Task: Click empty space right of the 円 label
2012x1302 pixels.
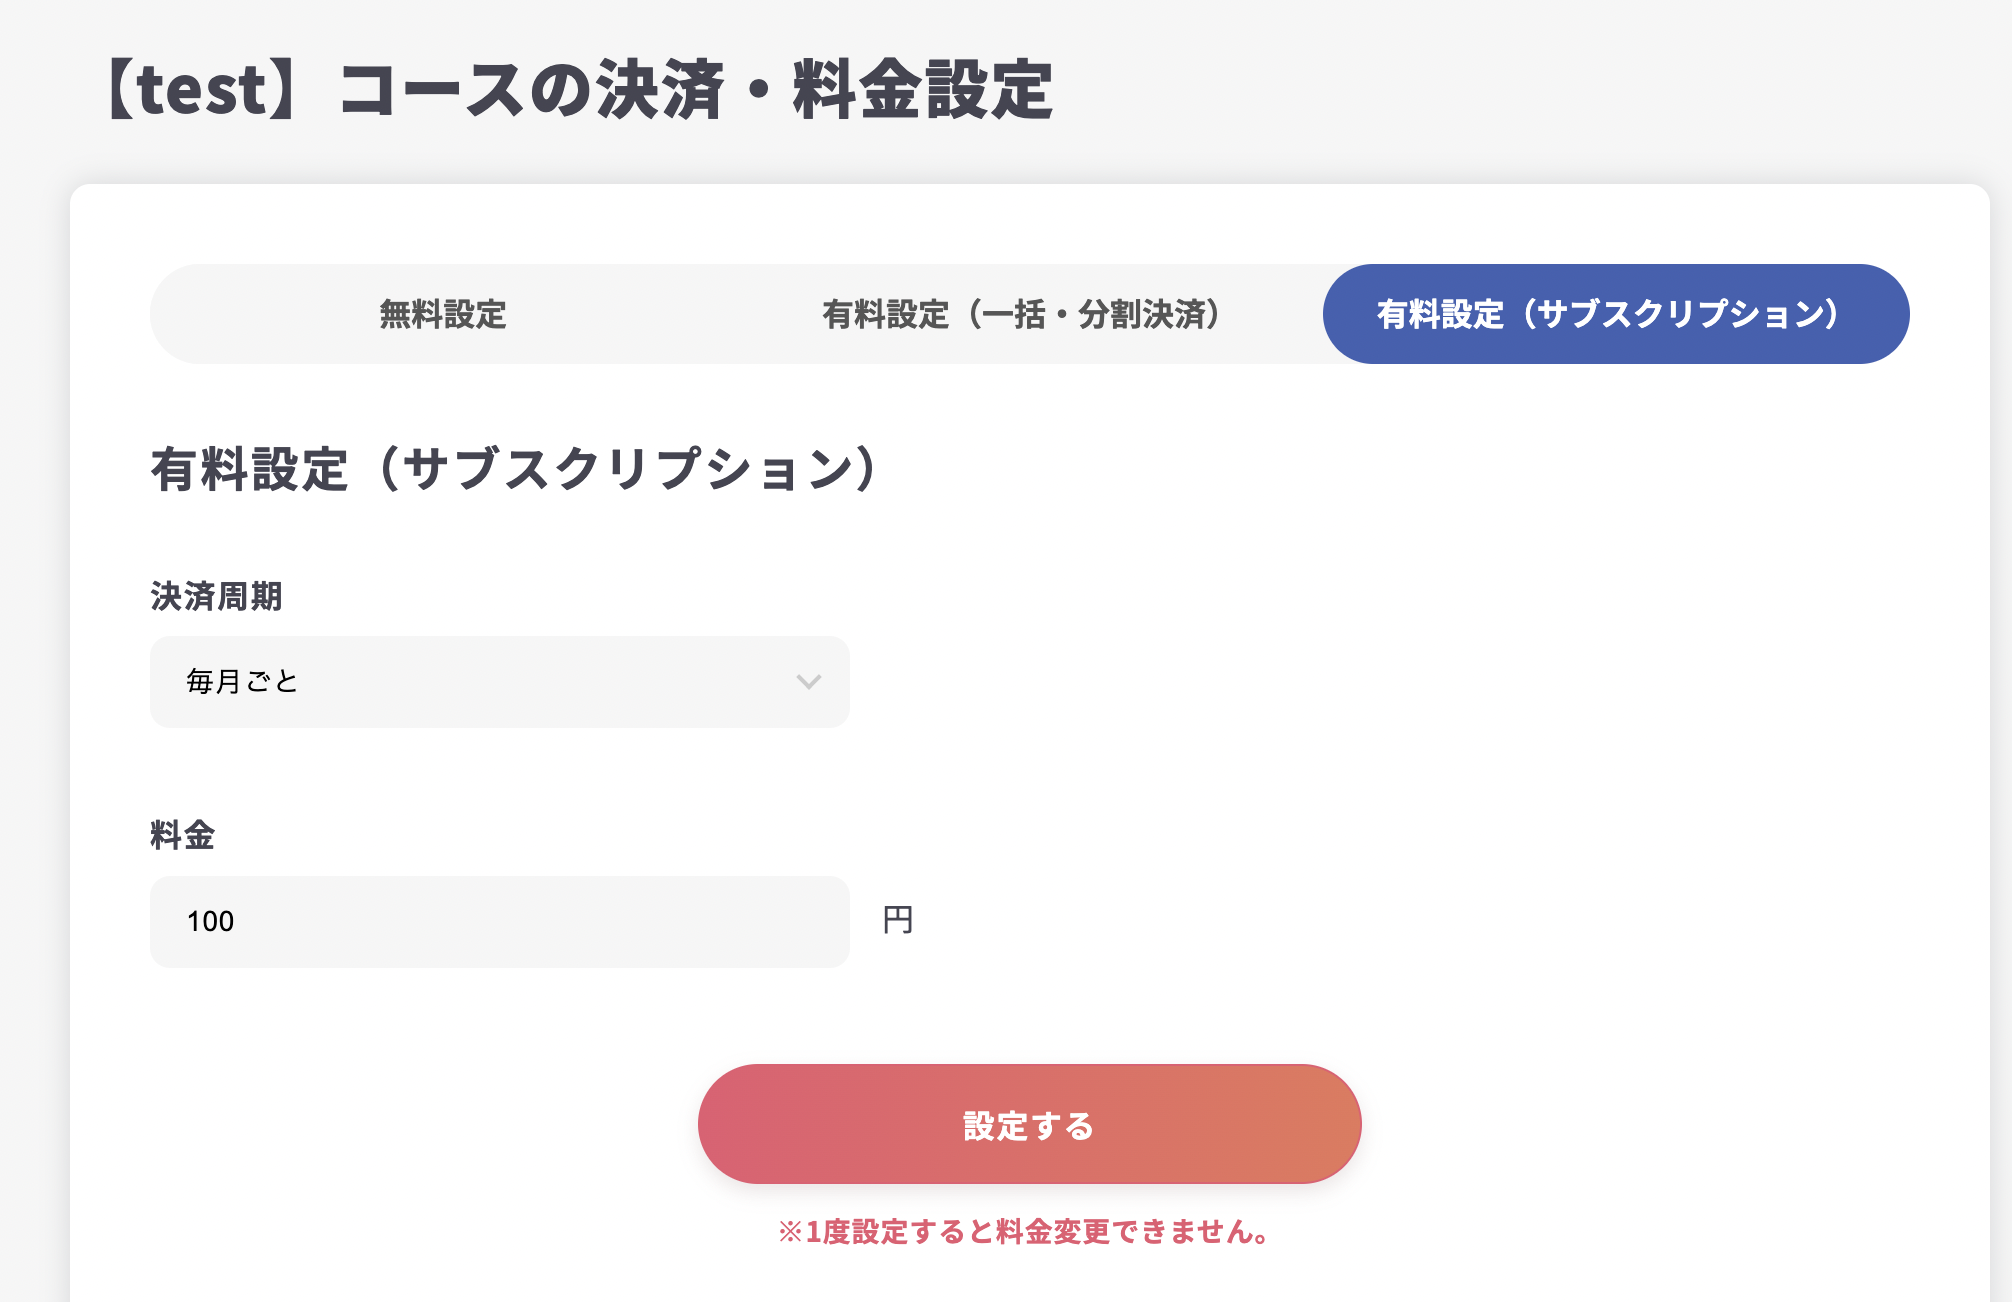Action: pos(1300,920)
